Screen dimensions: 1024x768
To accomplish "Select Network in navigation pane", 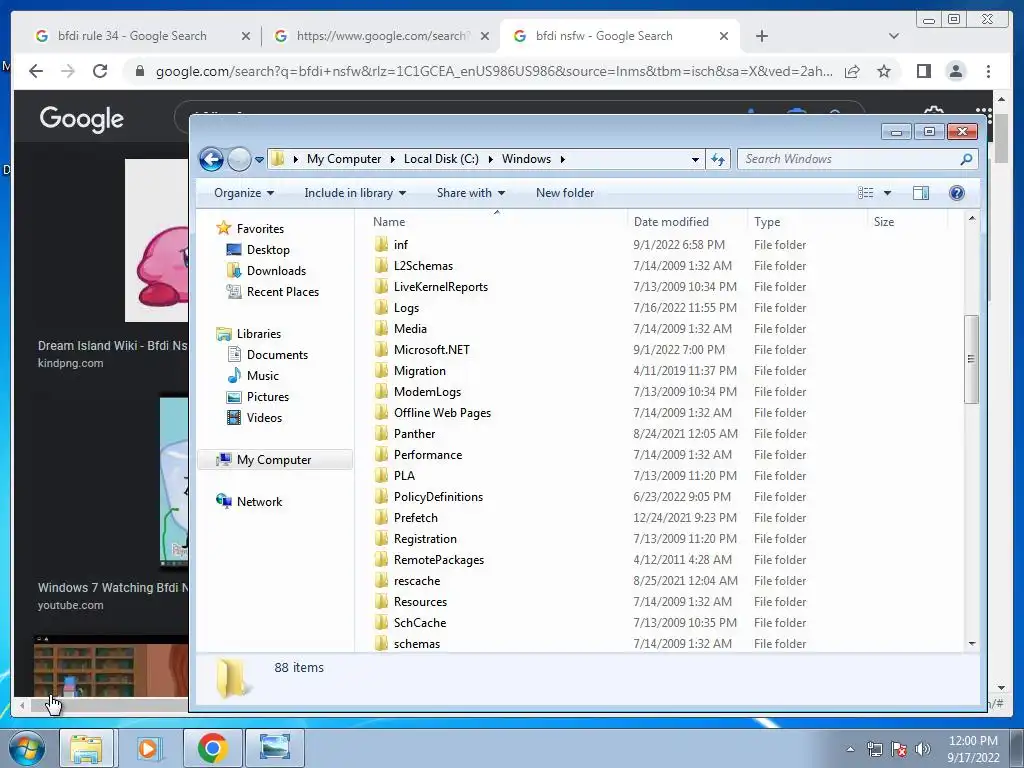I will (x=259, y=502).
